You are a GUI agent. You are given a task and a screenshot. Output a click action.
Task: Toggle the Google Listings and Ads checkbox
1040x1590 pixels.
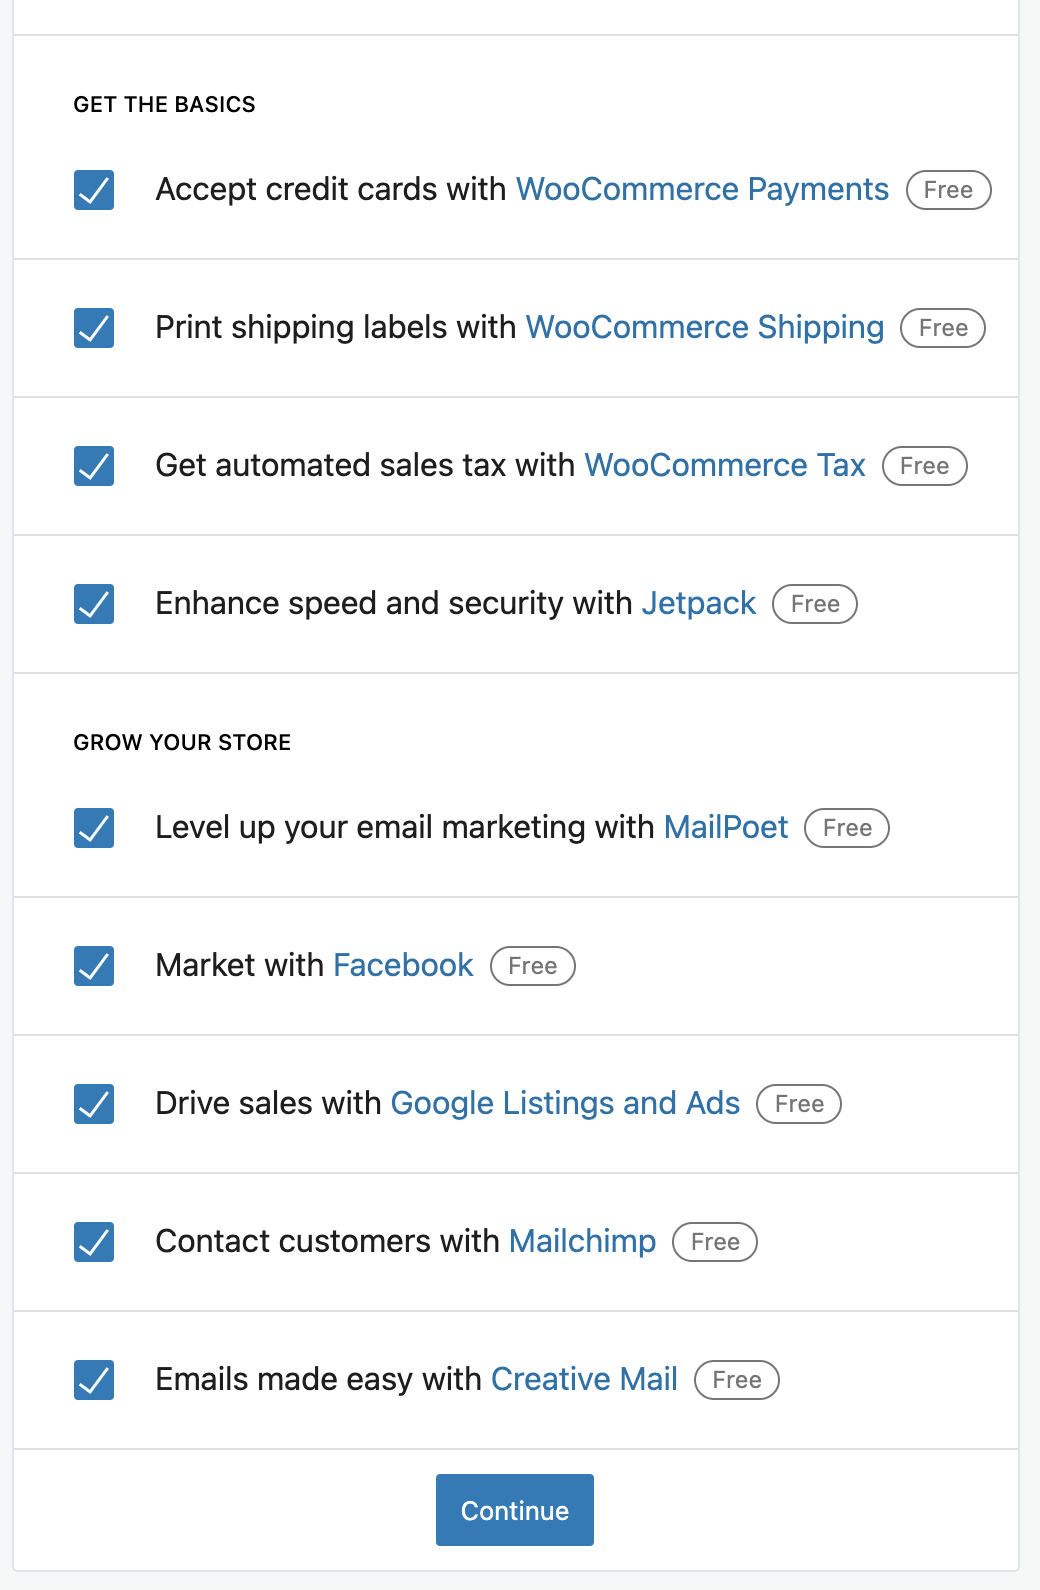[94, 1104]
